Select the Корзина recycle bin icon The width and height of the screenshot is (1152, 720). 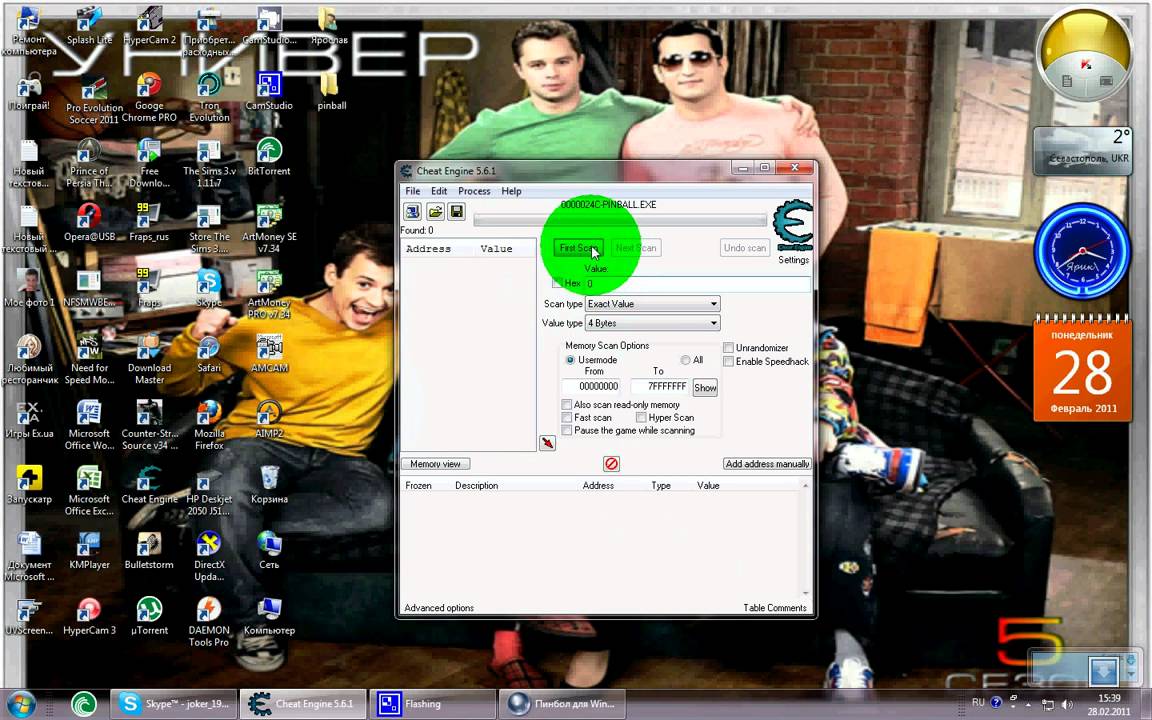click(x=269, y=485)
